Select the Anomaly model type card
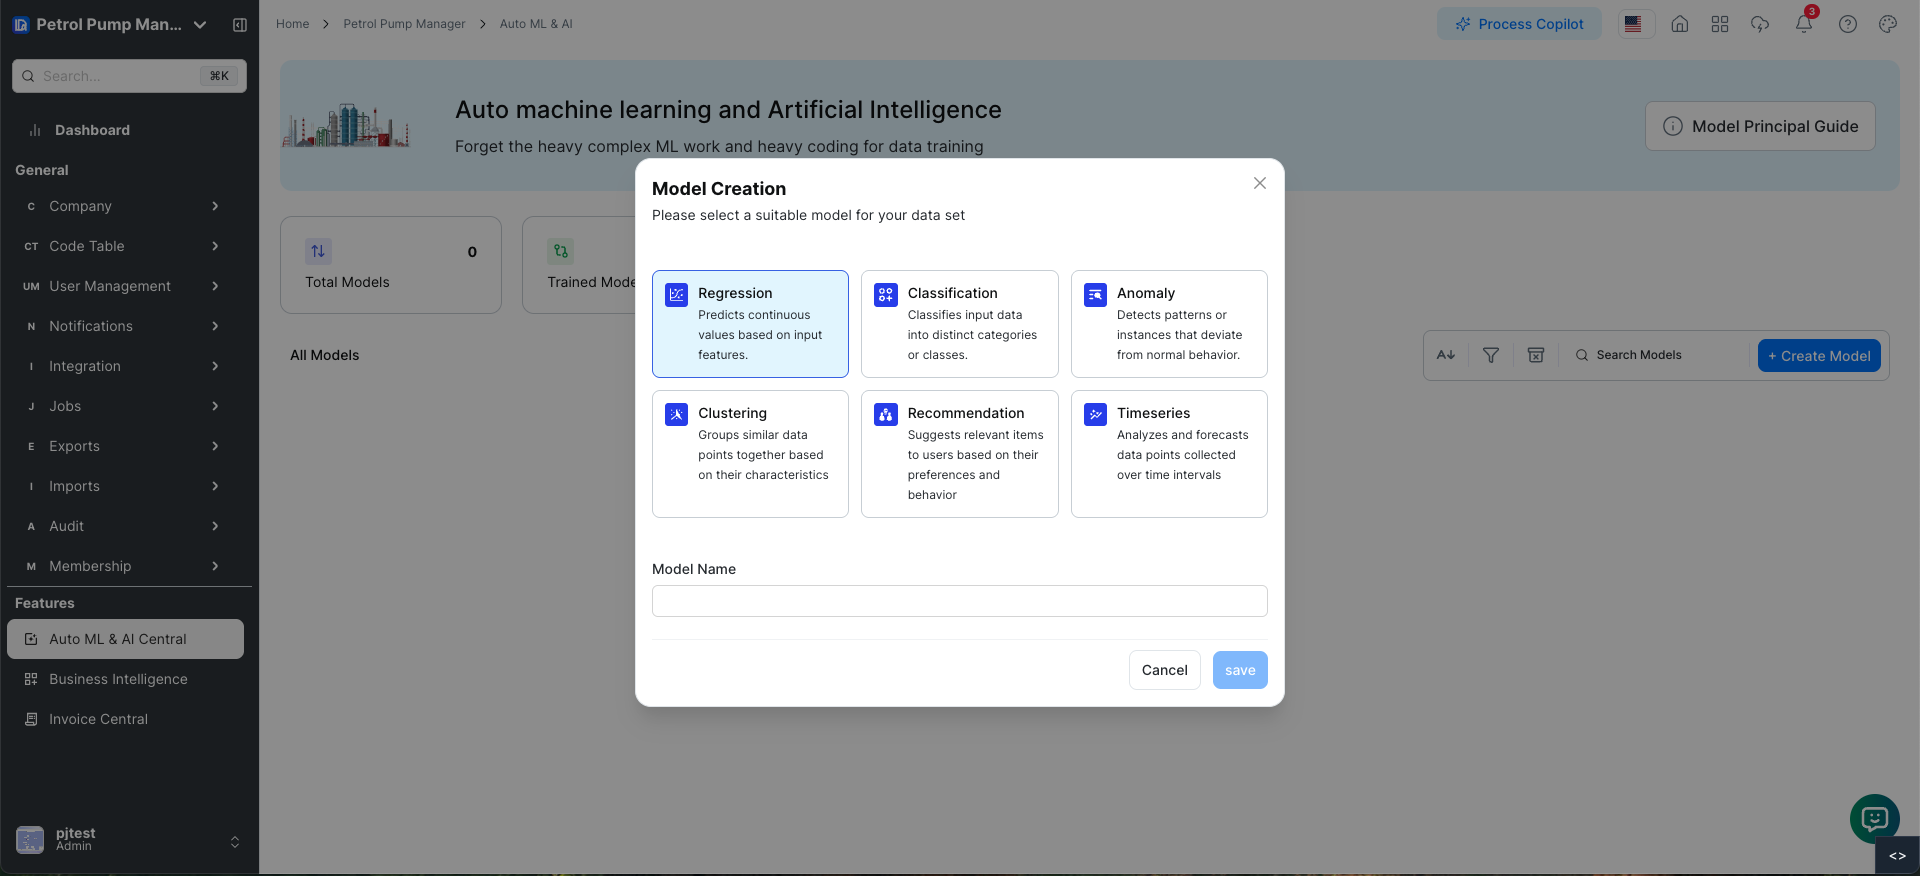1920x876 pixels. pyautogui.click(x=1169, y=323)
